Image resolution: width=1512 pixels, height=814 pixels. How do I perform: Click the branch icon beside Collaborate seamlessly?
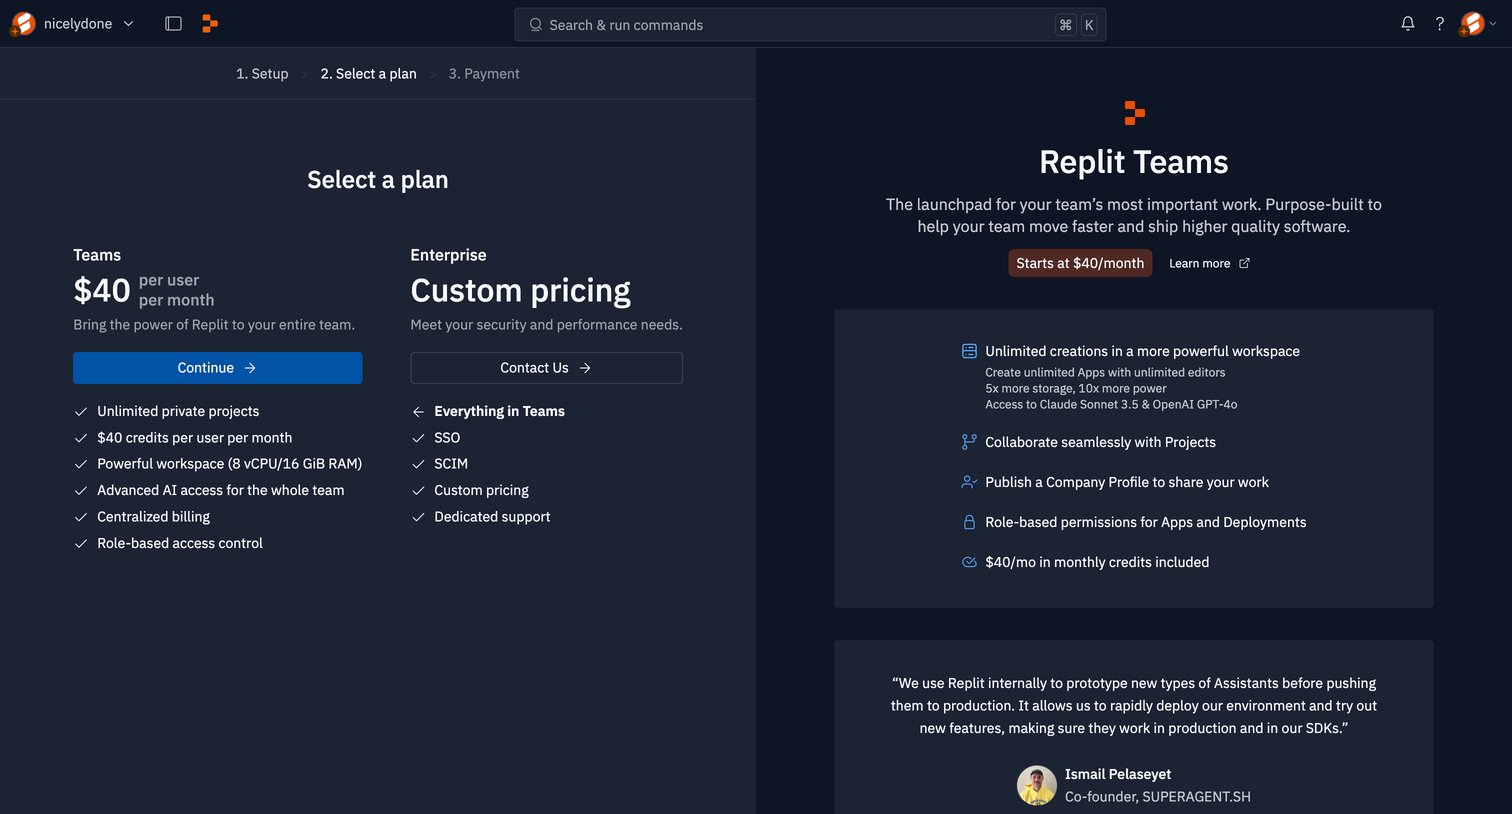969,442
